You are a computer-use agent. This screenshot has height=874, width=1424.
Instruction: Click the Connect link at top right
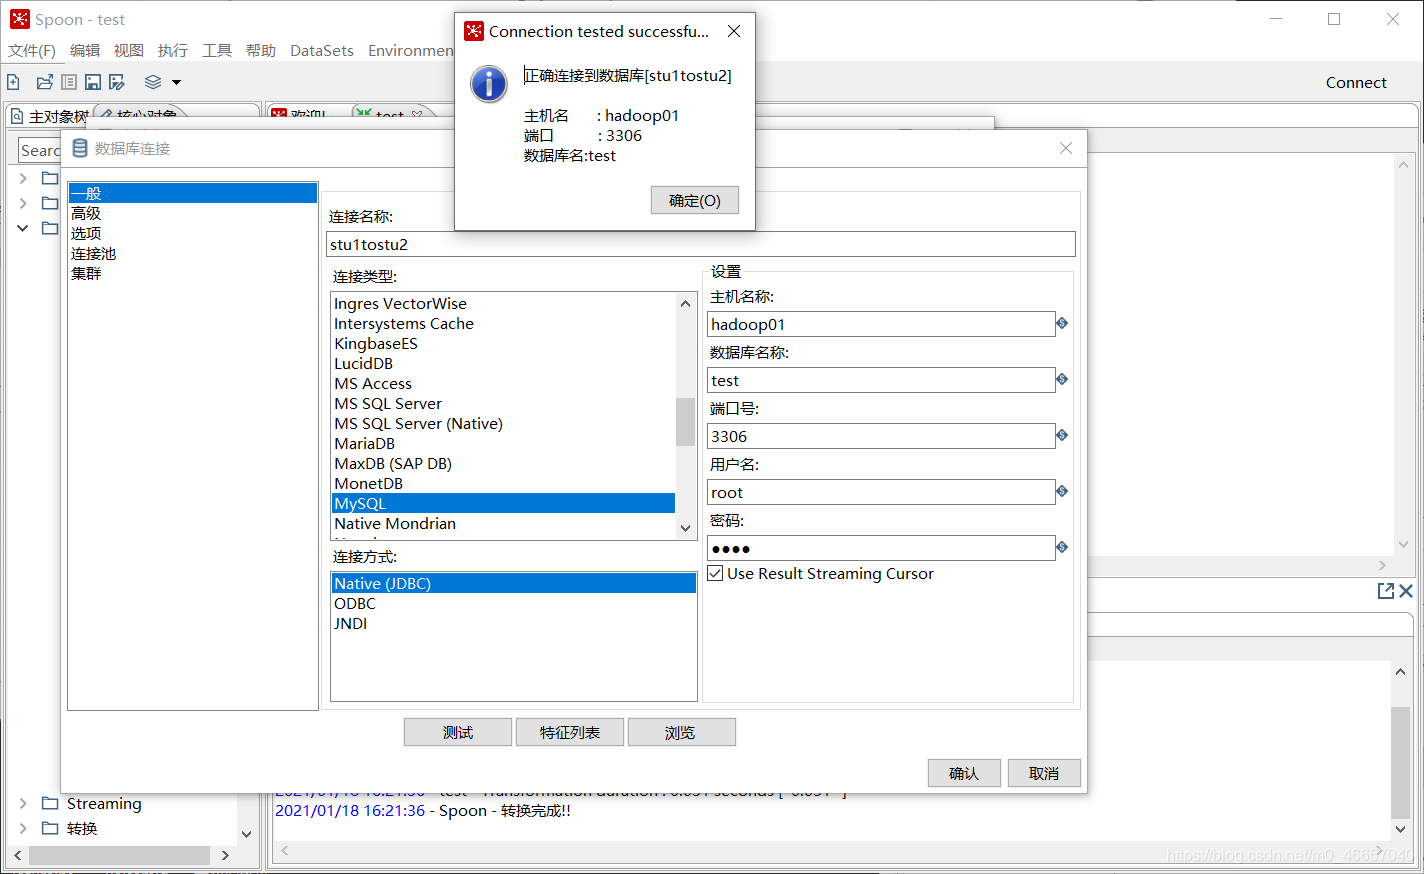(x=1356, y=82)
